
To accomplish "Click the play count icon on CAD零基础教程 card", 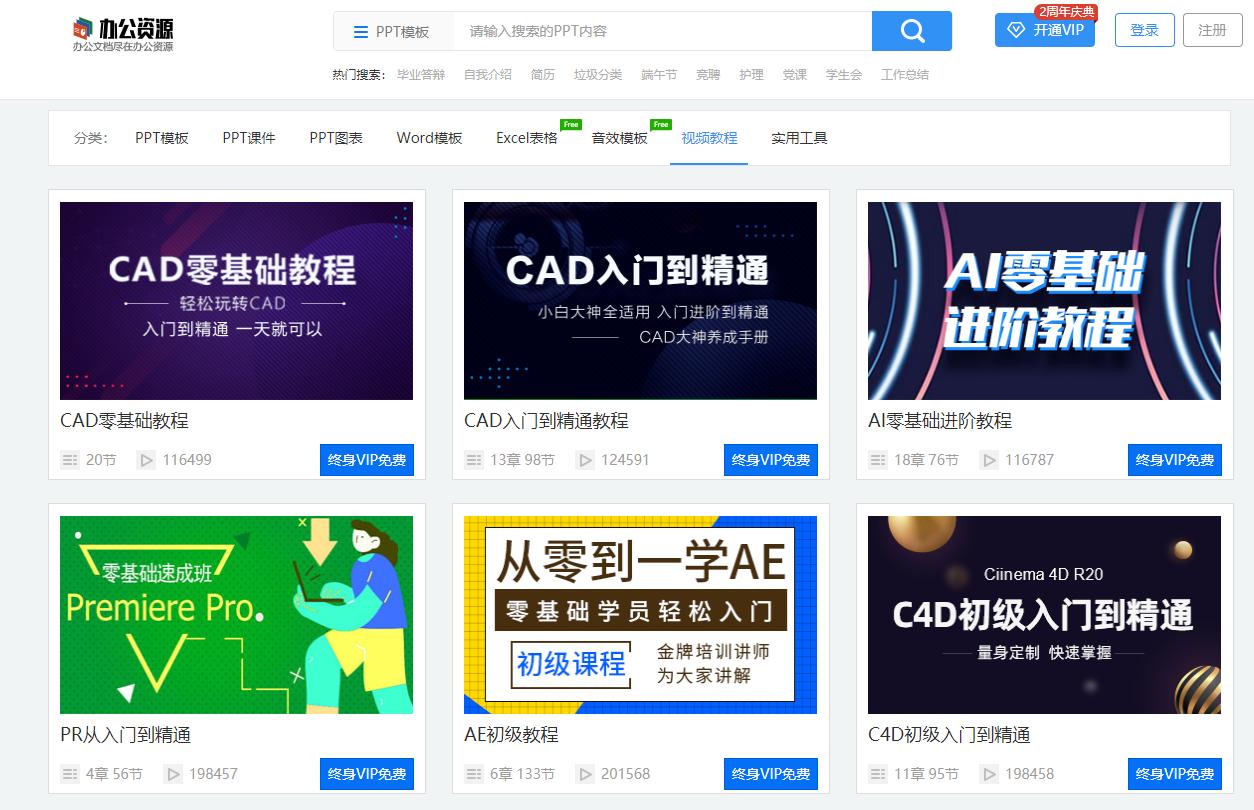I will (x=144, y=460).
